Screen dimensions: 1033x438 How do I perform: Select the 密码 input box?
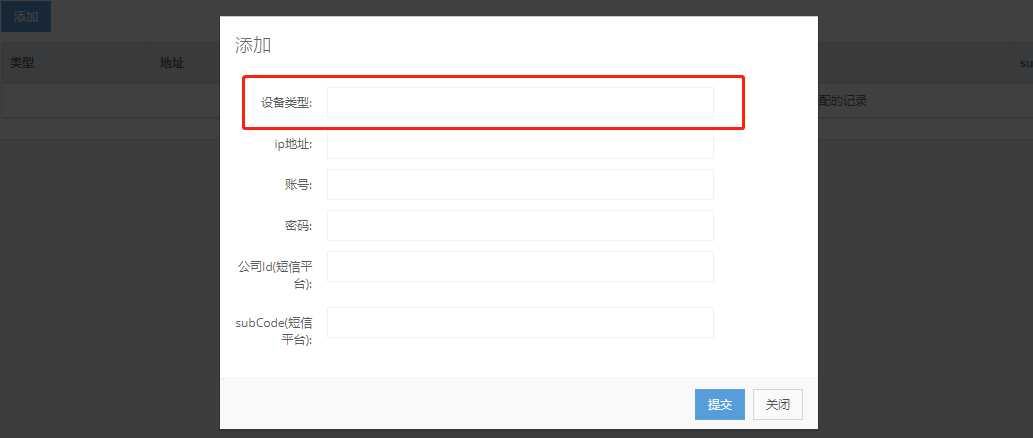[x=520, y=226]
